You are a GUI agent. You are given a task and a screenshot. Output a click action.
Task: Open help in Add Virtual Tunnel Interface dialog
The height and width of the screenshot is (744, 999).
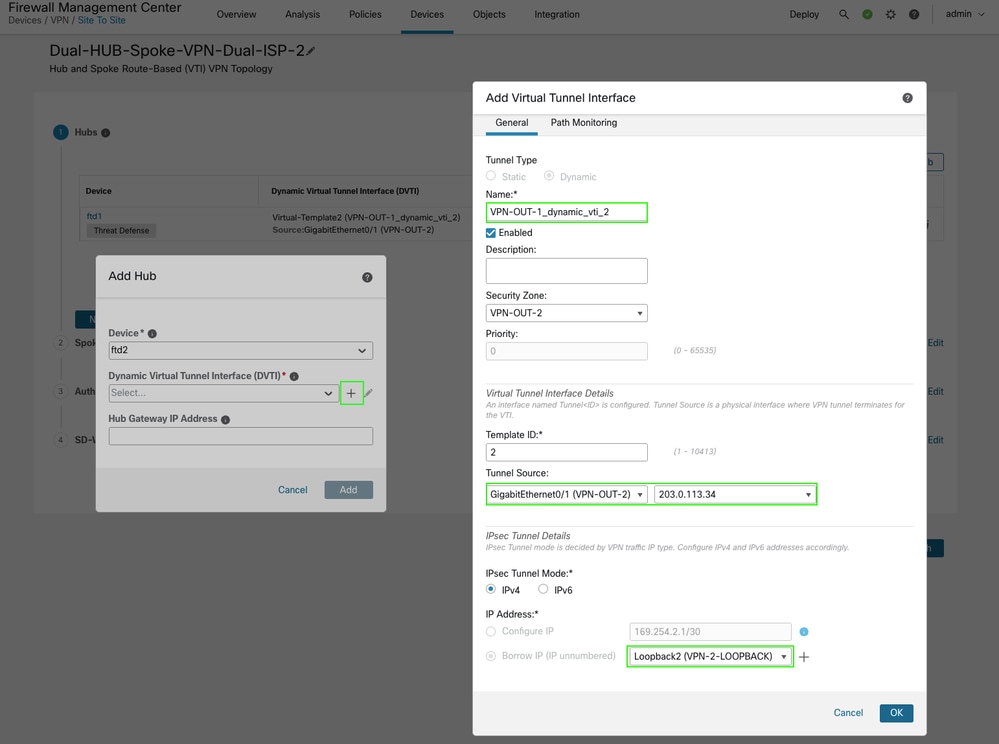[x=907, y=98]
